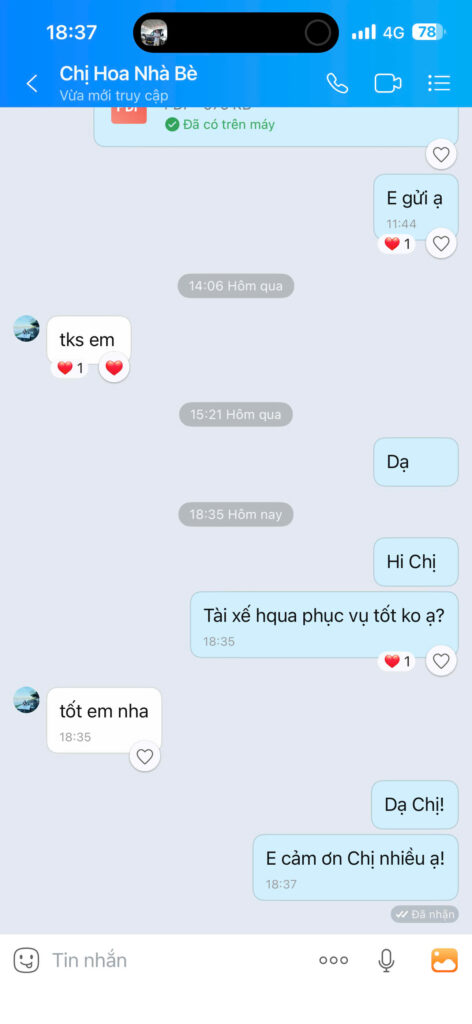472x1024 pixels.
Task: Open more options three-dot button
Action: pyautogui.click(x=333, y=960)
